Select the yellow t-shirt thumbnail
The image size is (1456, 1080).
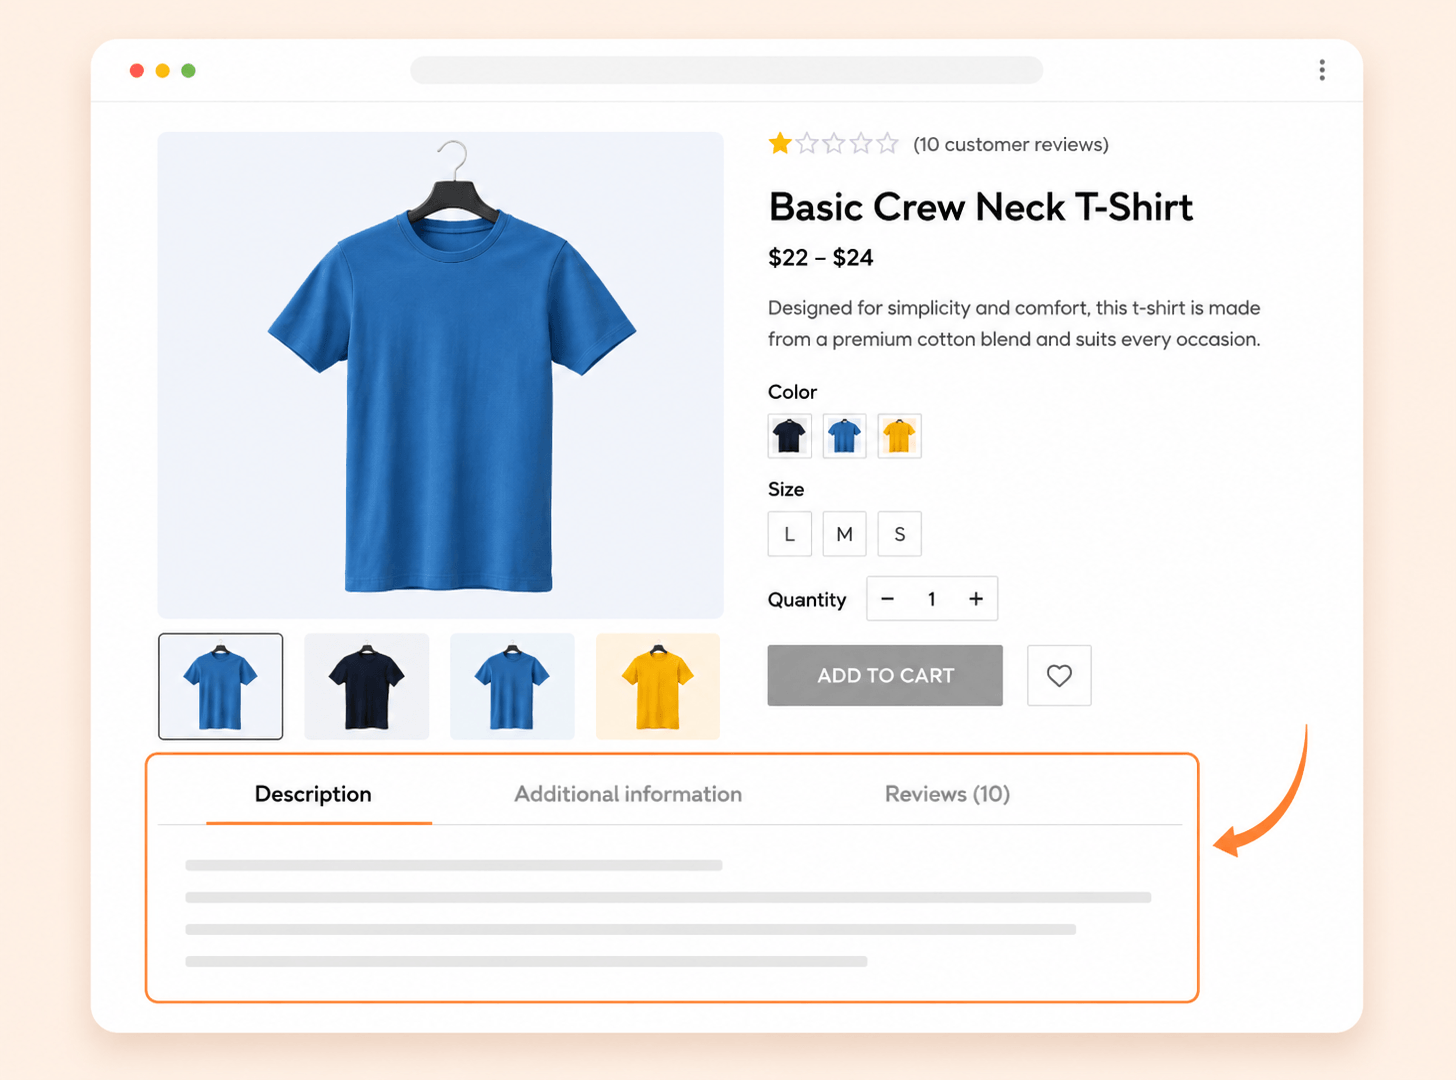pyautogui.click(x=658, y=686)
